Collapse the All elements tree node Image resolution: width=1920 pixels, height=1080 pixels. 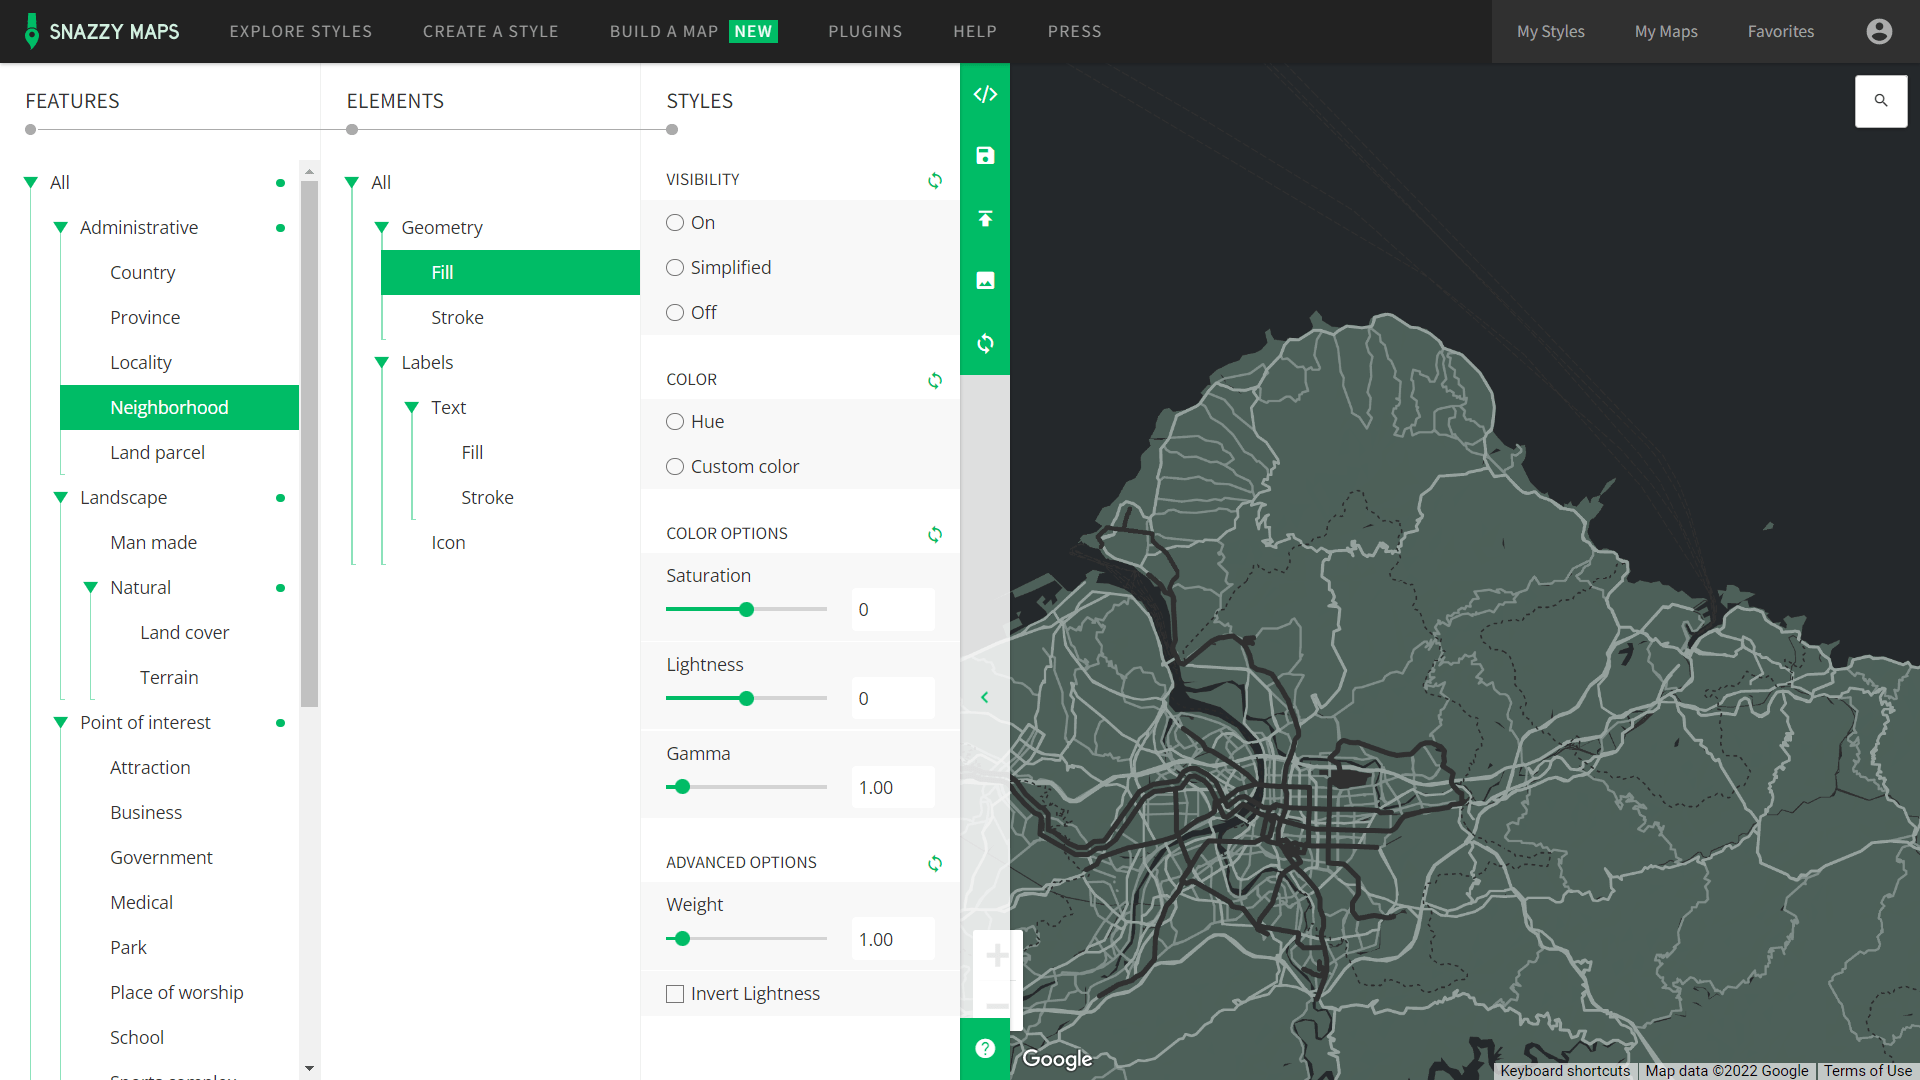(352, 182)
